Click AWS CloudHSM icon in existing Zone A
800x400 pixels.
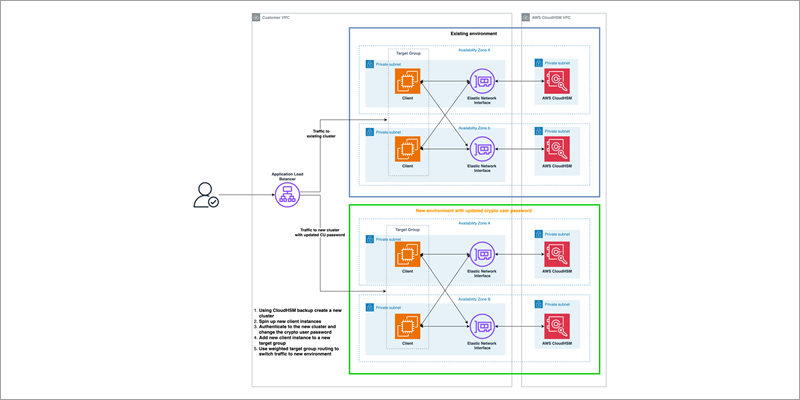click(557, 82)
